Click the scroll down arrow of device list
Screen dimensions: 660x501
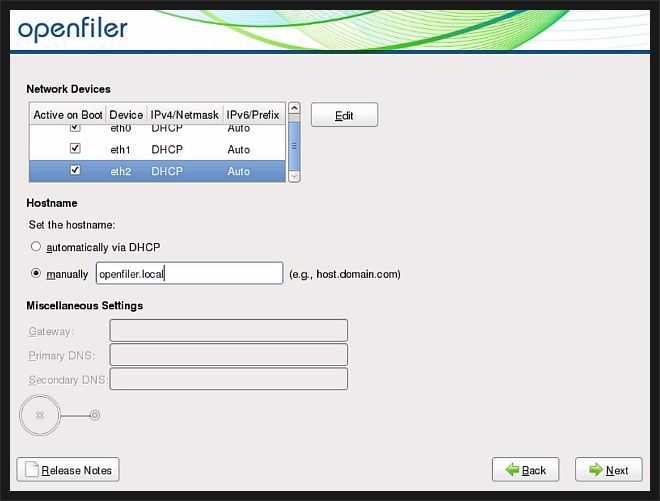click(294, 176)
